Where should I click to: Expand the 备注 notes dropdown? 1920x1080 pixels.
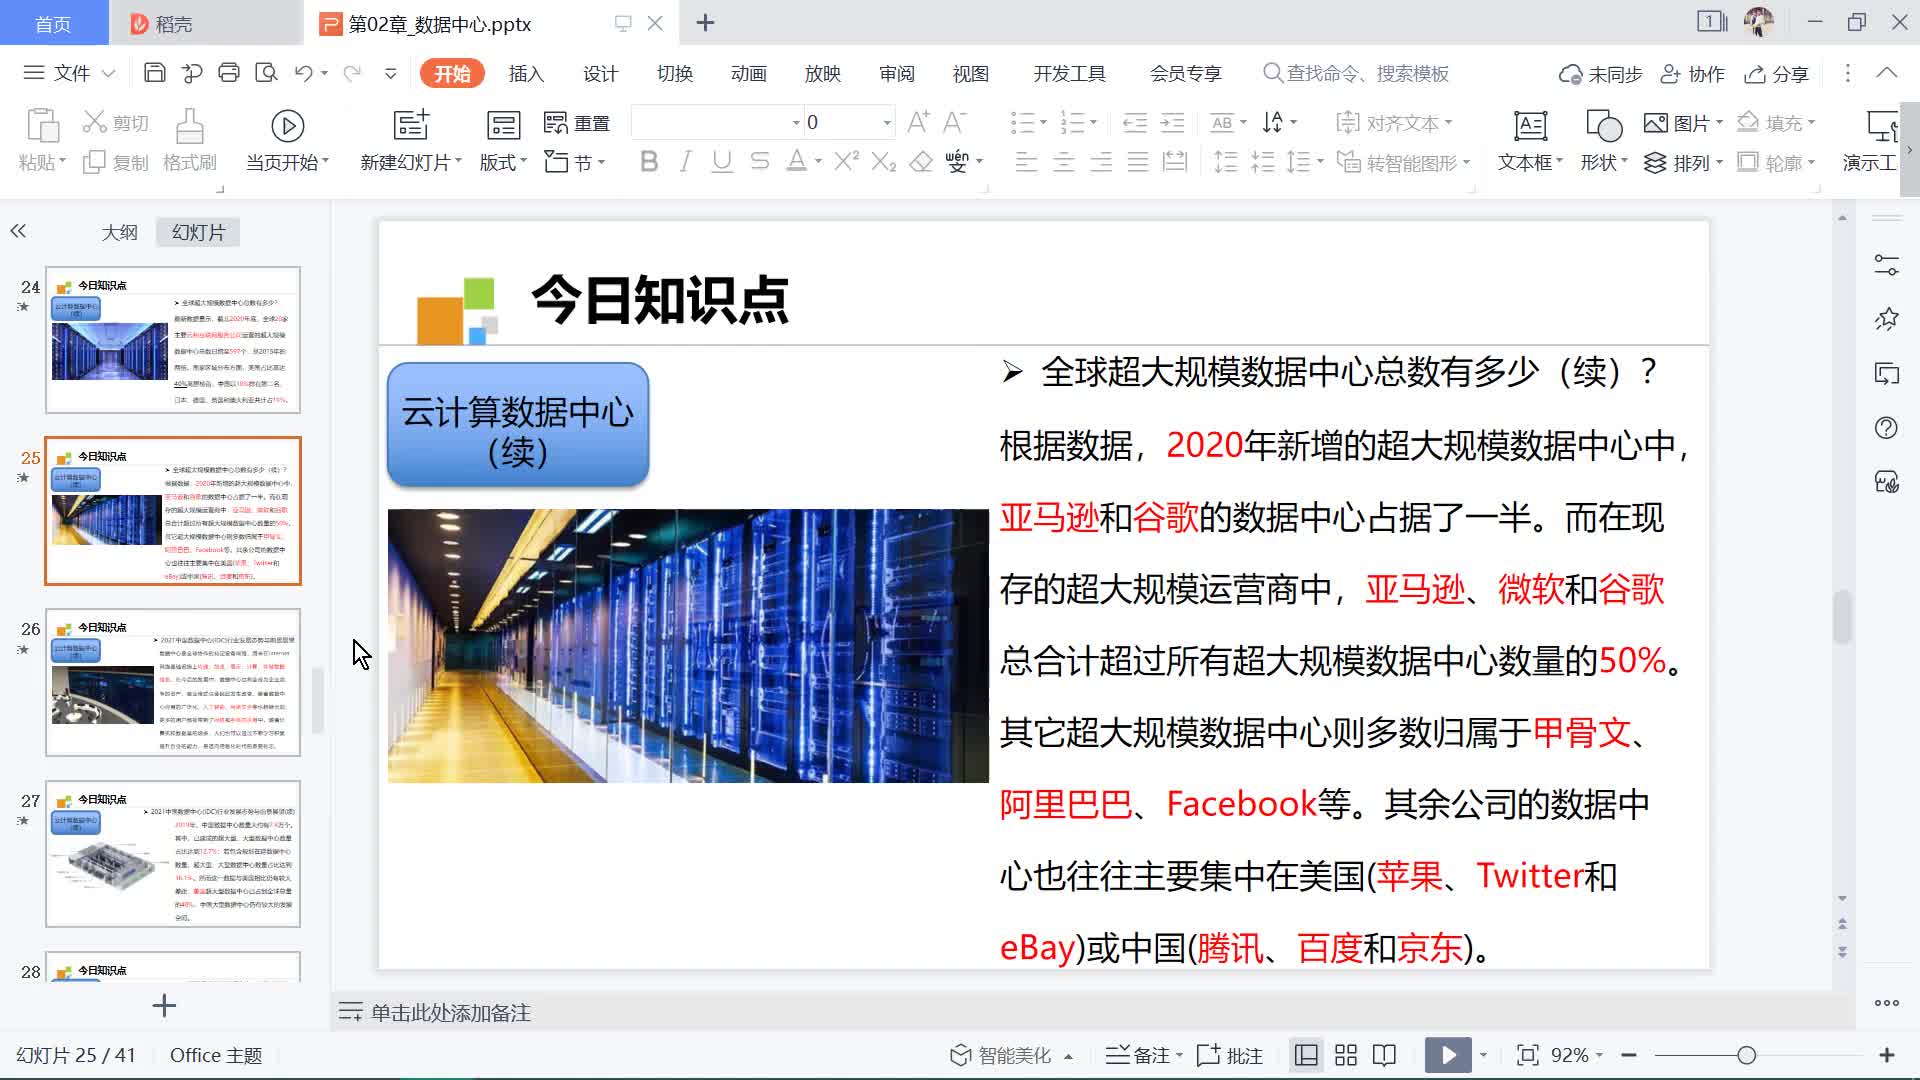[x=1179, y=1055]
